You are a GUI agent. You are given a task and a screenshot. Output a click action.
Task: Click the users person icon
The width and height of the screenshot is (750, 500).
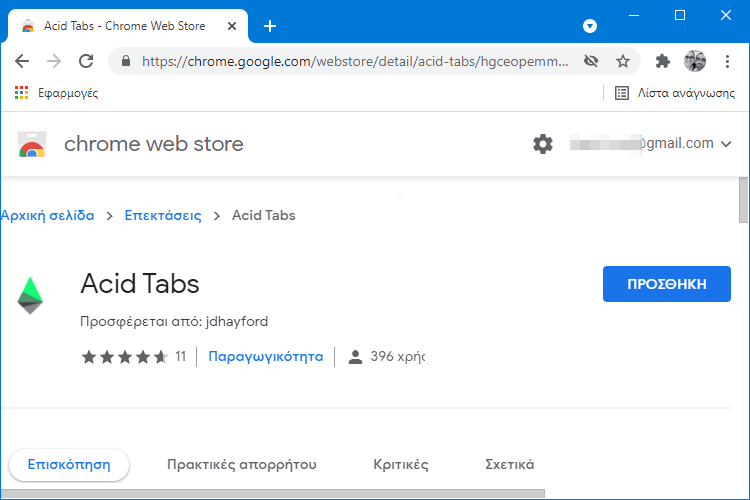coord(355,357)
